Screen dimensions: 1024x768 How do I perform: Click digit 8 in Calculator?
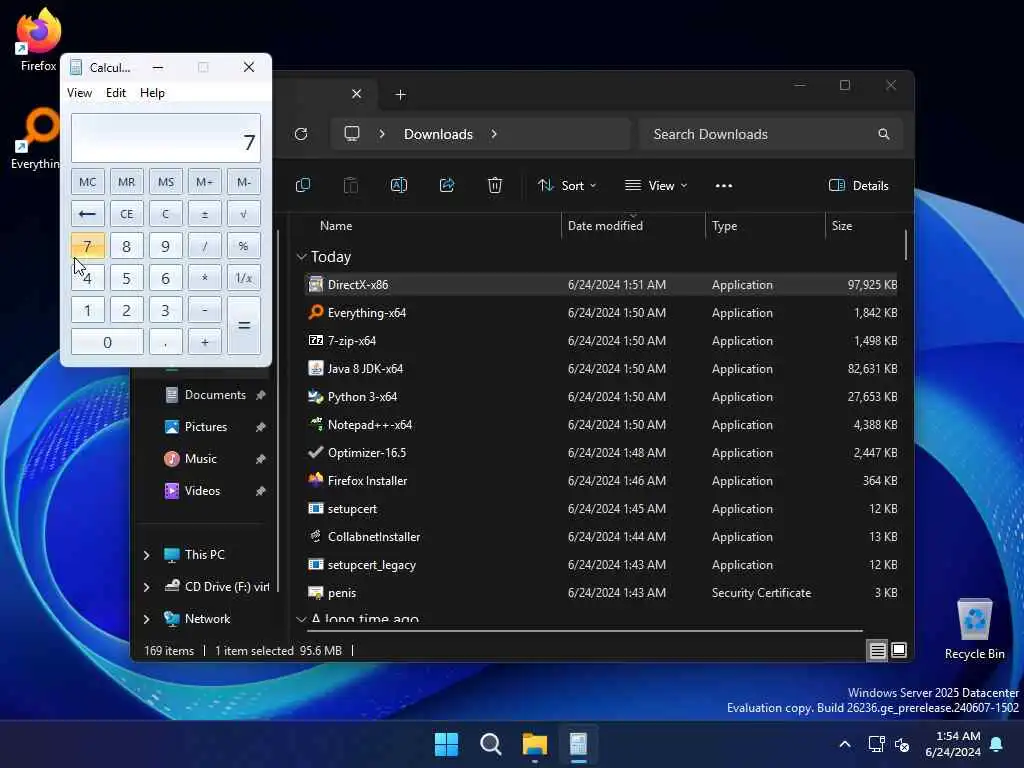point(127,246)
